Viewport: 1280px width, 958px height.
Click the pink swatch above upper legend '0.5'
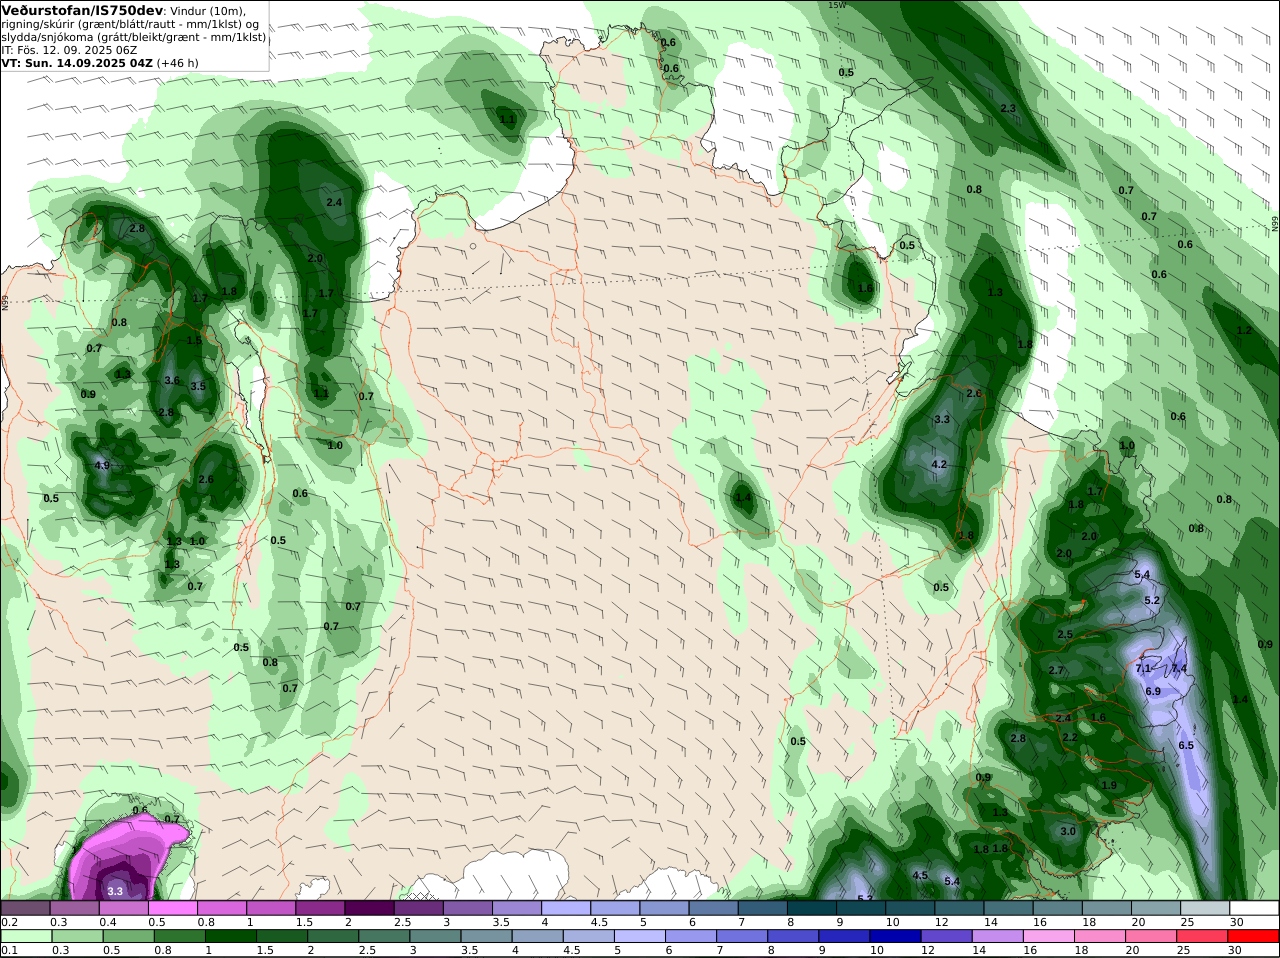172,908
